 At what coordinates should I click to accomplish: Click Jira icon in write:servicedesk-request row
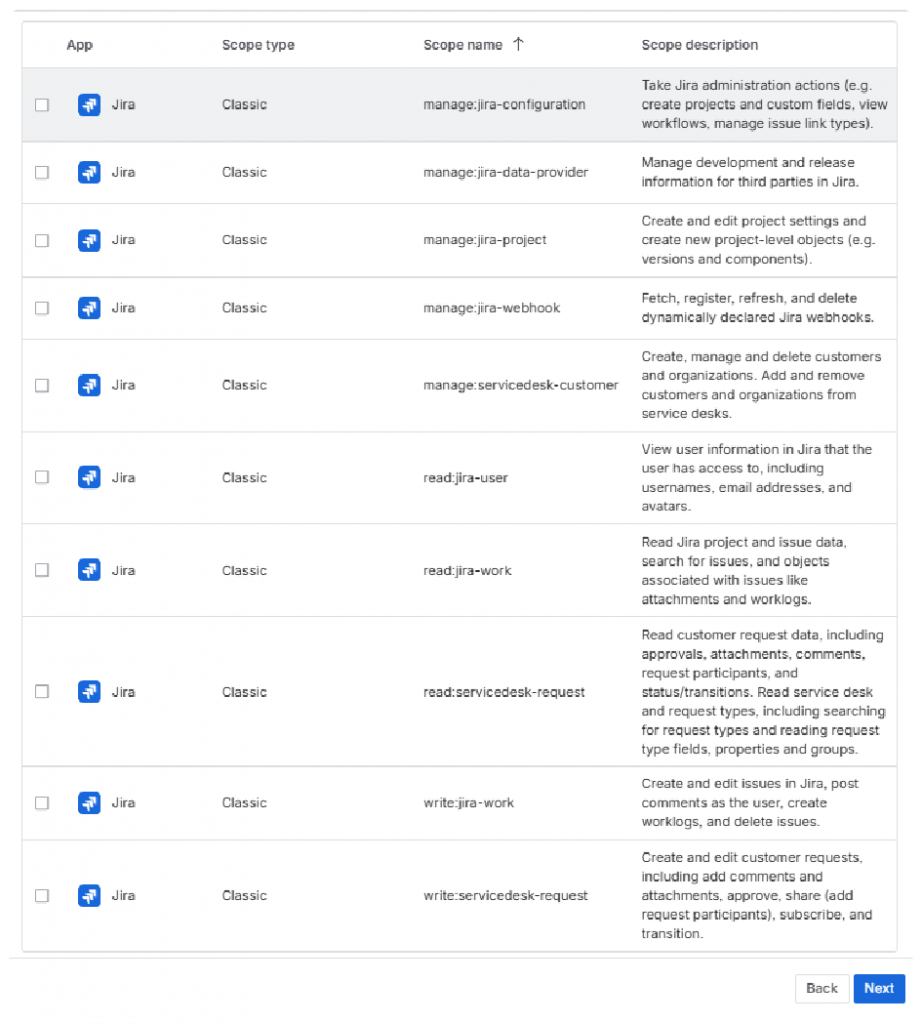89,895
